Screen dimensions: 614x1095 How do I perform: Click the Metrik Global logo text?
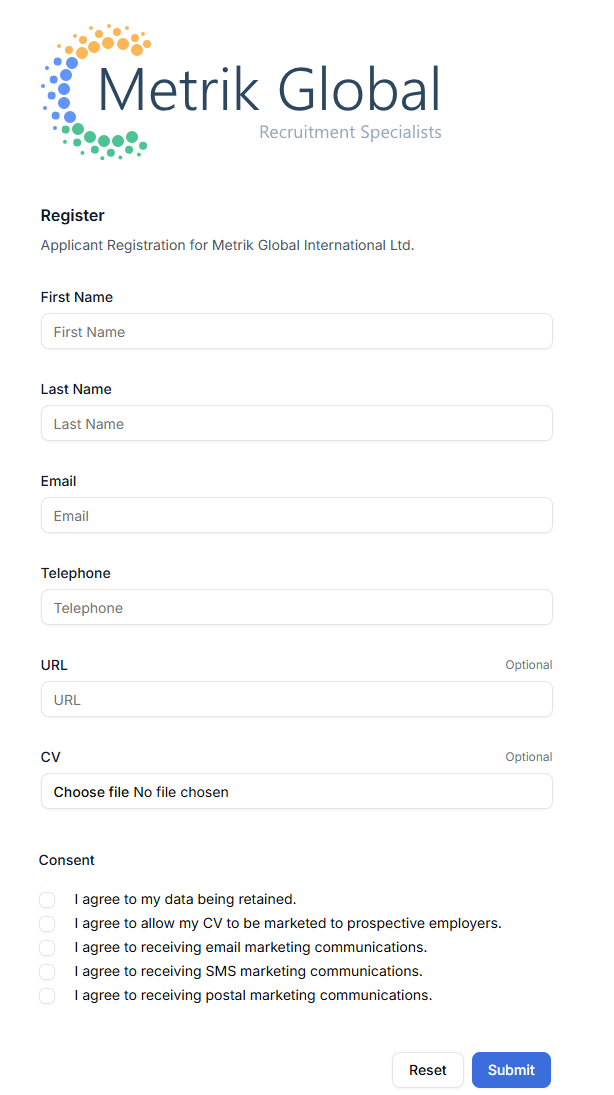coord(269,90)
